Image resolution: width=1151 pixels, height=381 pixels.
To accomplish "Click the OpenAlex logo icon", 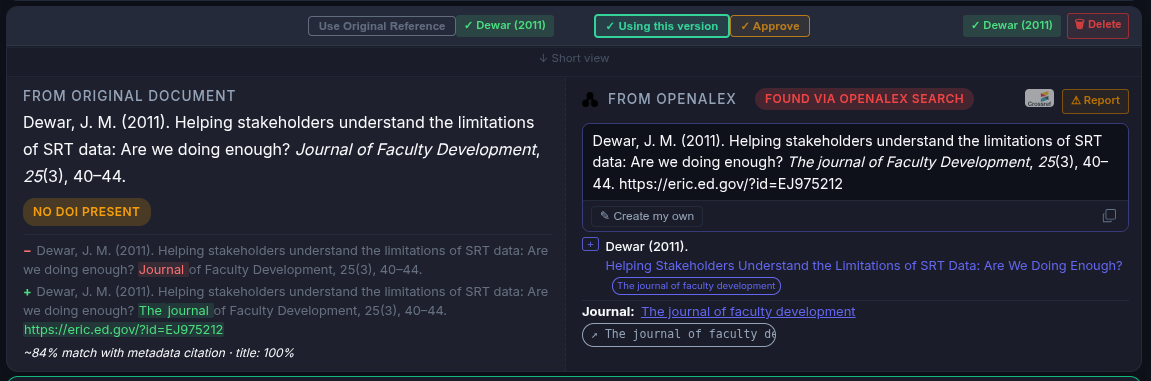I will 589,100.
